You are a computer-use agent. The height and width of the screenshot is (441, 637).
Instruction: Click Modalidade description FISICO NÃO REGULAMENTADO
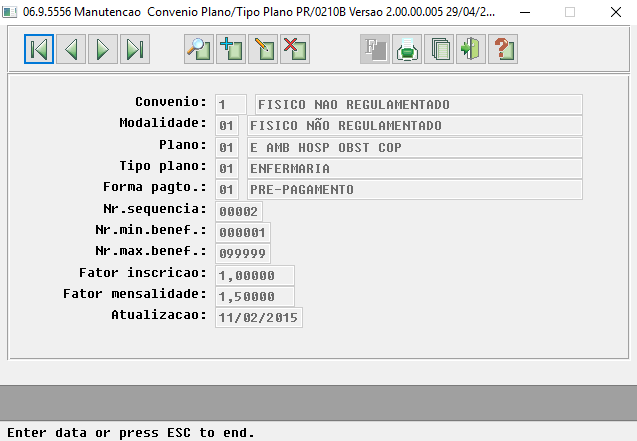[x=415, y=126]
